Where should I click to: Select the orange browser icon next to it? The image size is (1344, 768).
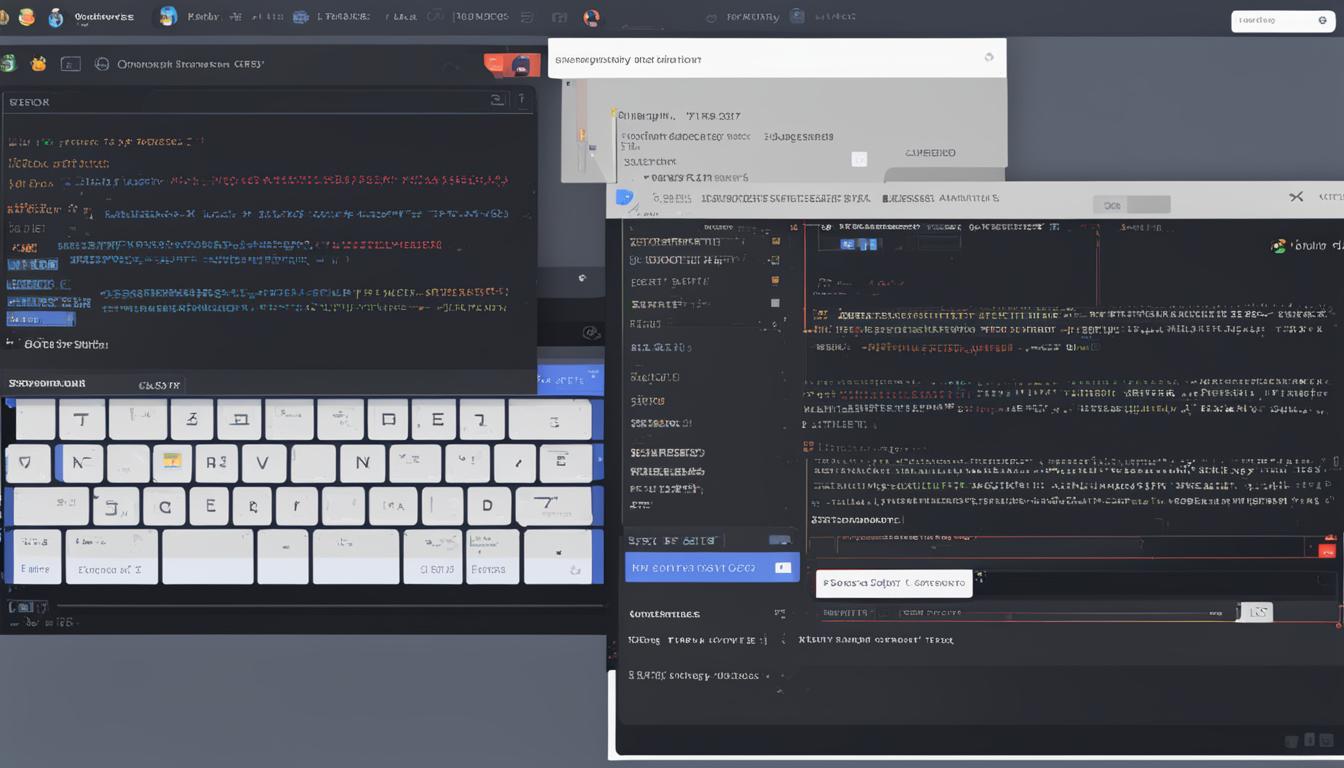click(38, 63)
